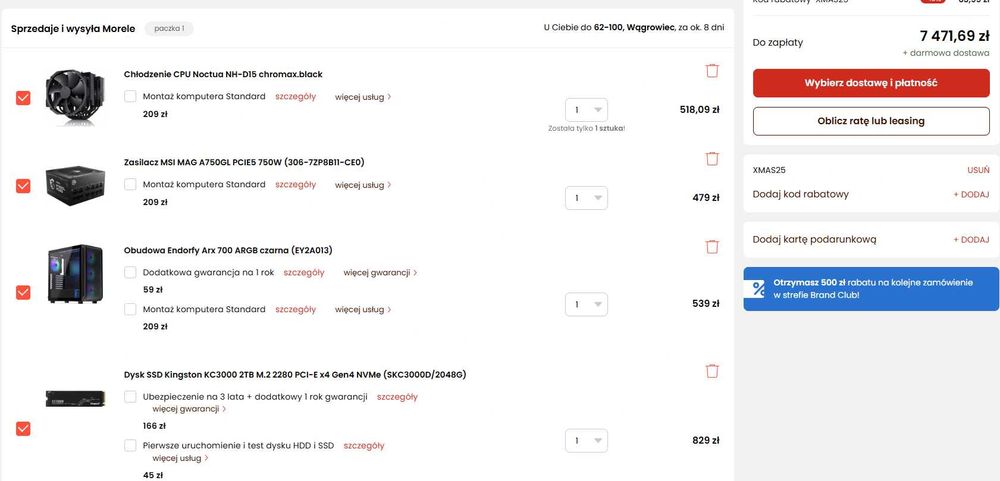This screenshot has height=481, width=1000.
Task: Click Noctua CPU cooler product image
Action: (x=75, y=98)
